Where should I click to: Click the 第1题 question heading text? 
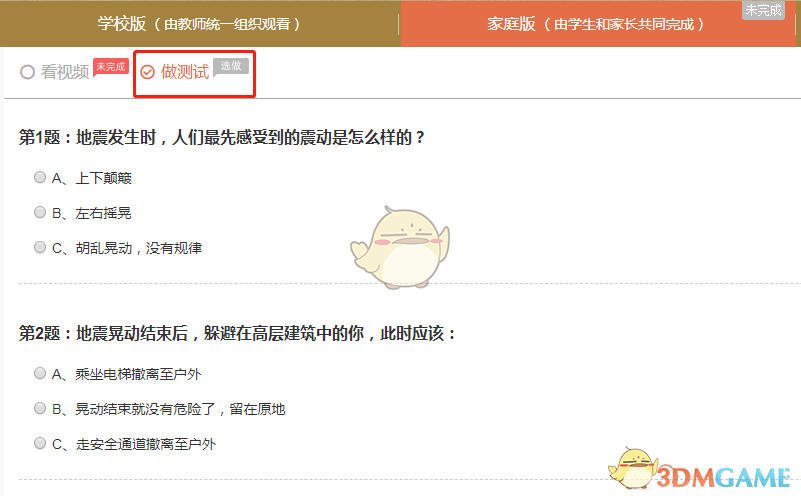click(222, 137)
